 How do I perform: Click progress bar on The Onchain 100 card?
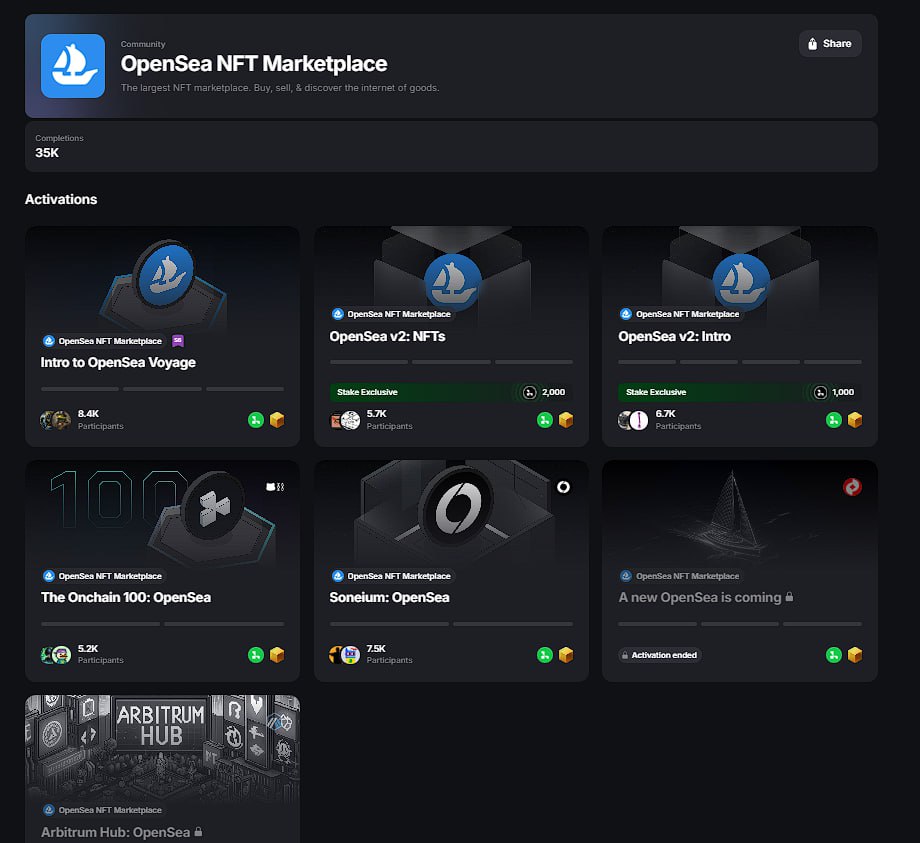click(163, 624)
